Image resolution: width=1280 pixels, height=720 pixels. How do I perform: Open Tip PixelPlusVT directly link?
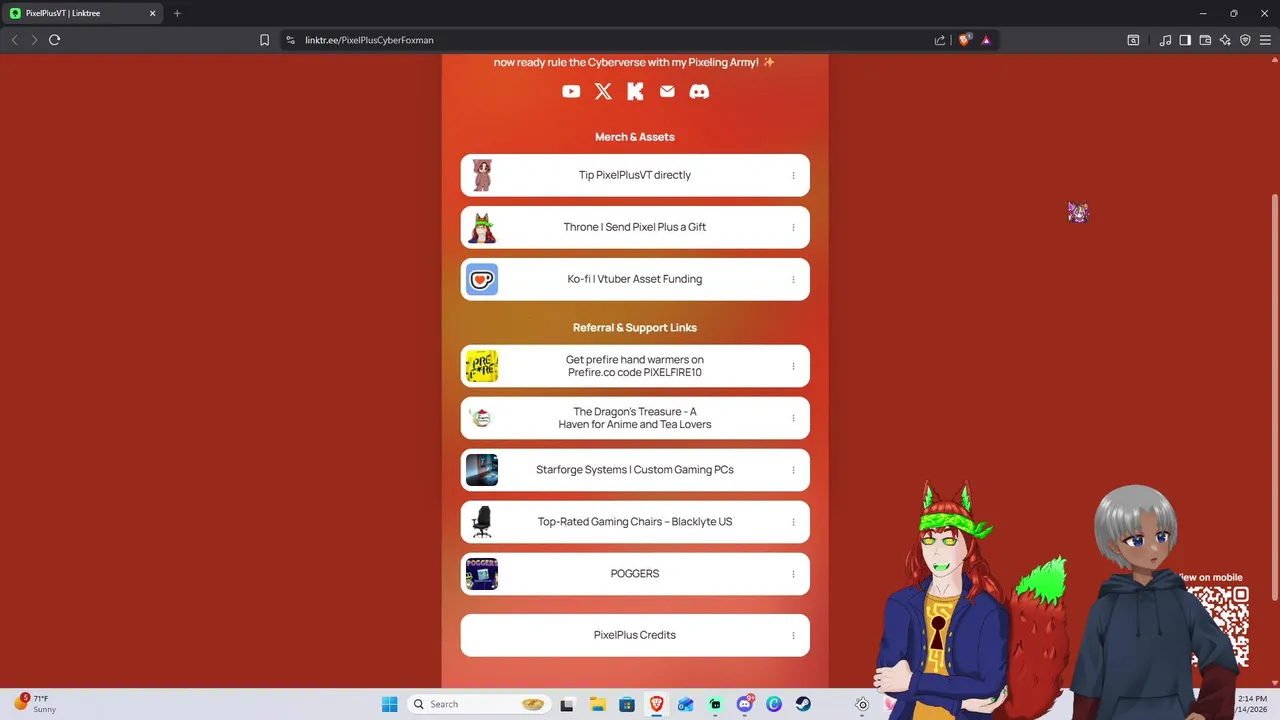tap(635, 175)
